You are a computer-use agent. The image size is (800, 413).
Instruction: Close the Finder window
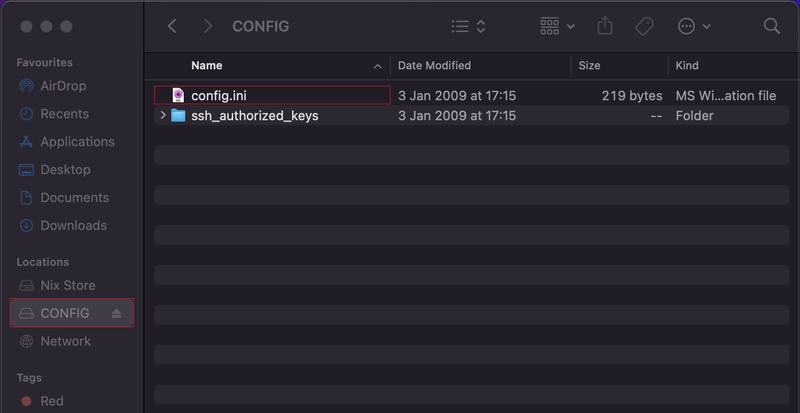(27, 27)
